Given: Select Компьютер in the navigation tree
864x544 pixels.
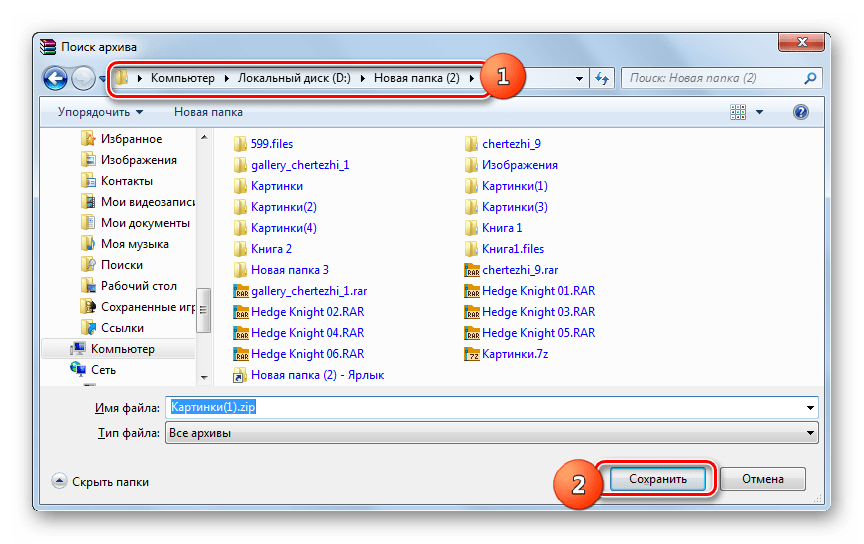Looking at the screenshot, I should point(122,349).
